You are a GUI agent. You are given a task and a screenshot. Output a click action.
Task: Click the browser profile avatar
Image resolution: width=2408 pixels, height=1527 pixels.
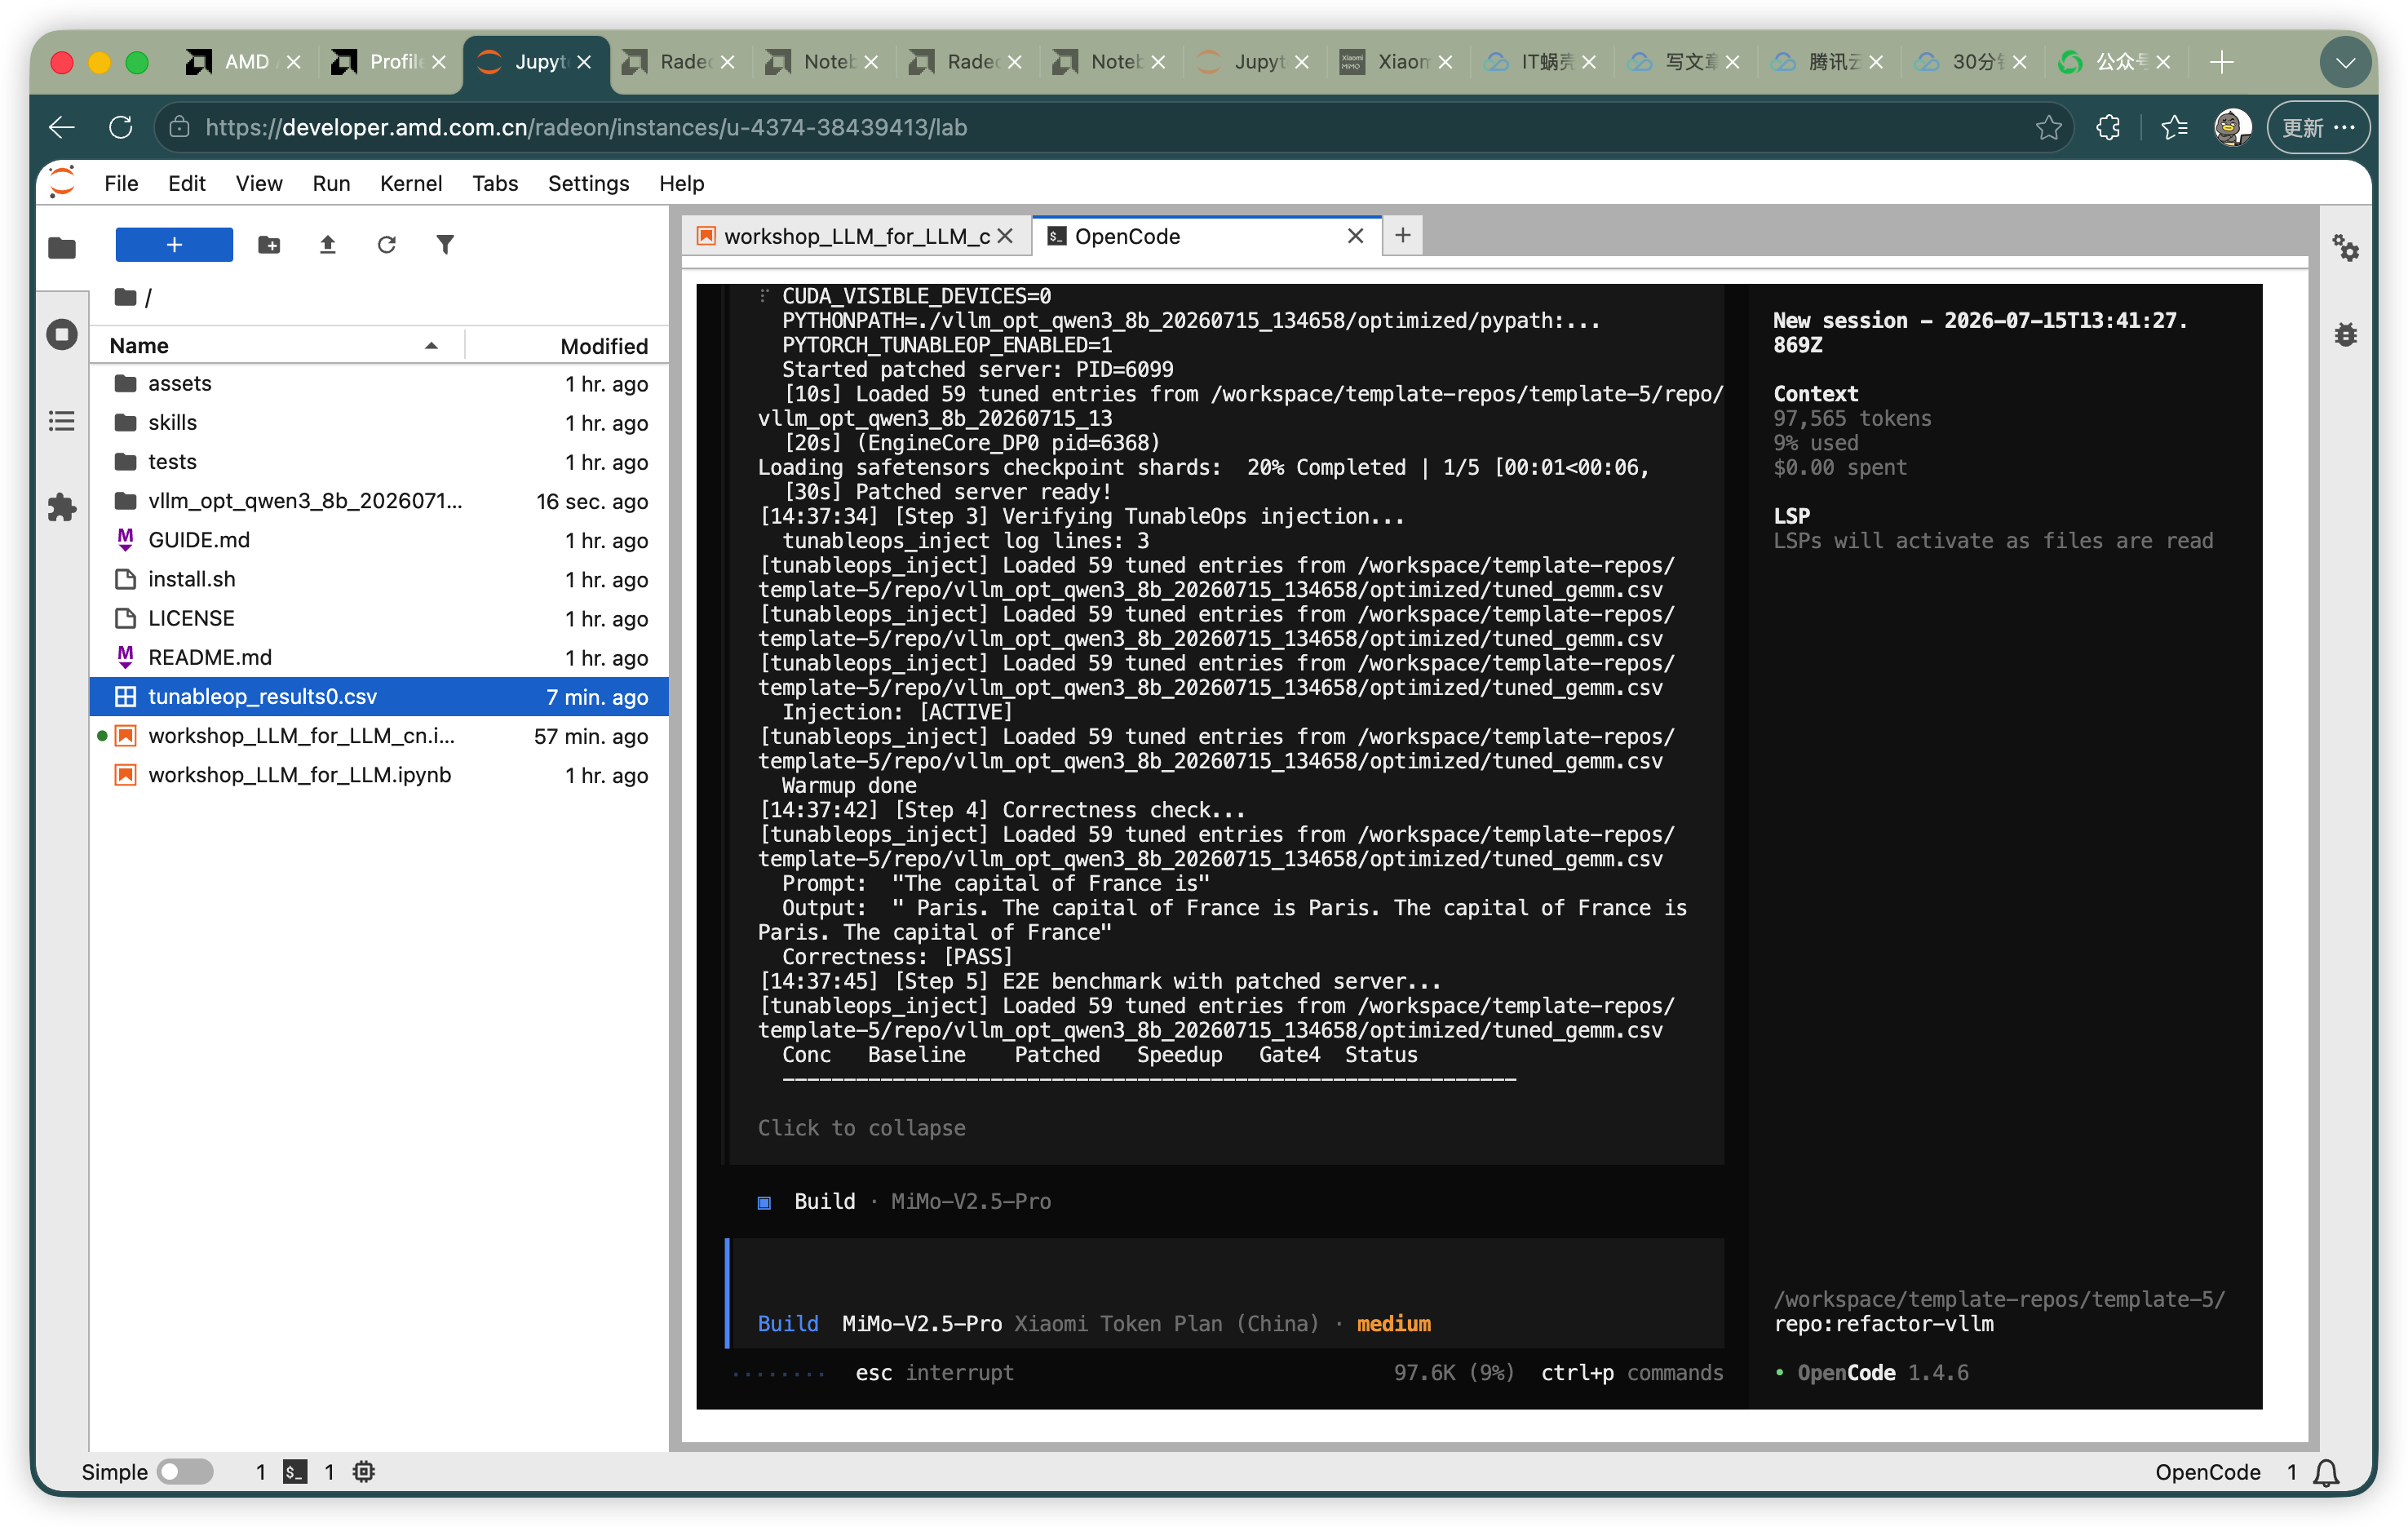click(2232, 127)
